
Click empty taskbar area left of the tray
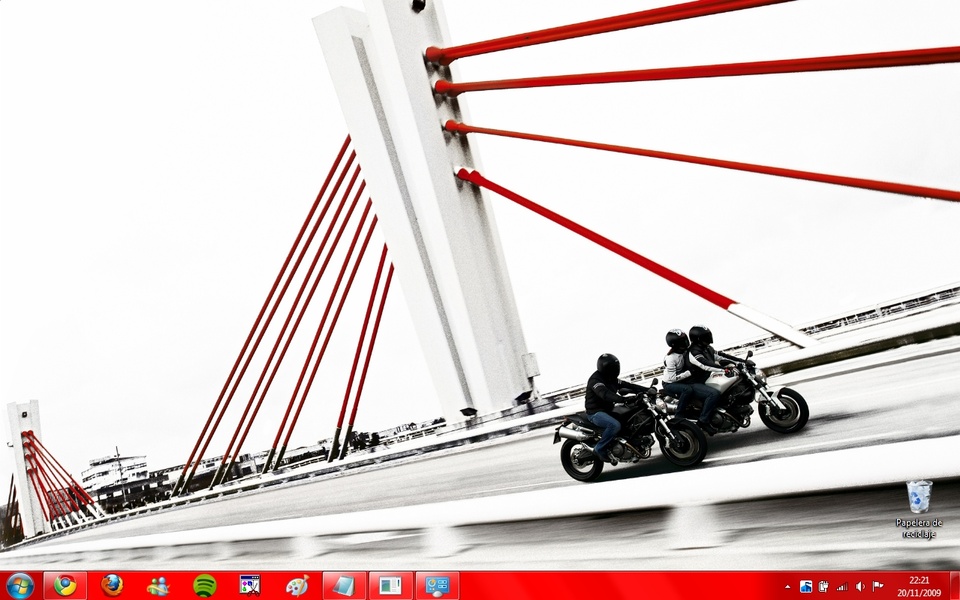[x=620, y=585]
